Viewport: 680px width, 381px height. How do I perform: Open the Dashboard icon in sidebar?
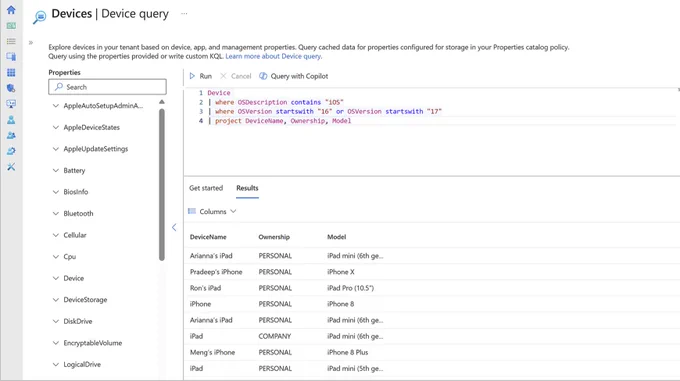click(x=11, y=26)
